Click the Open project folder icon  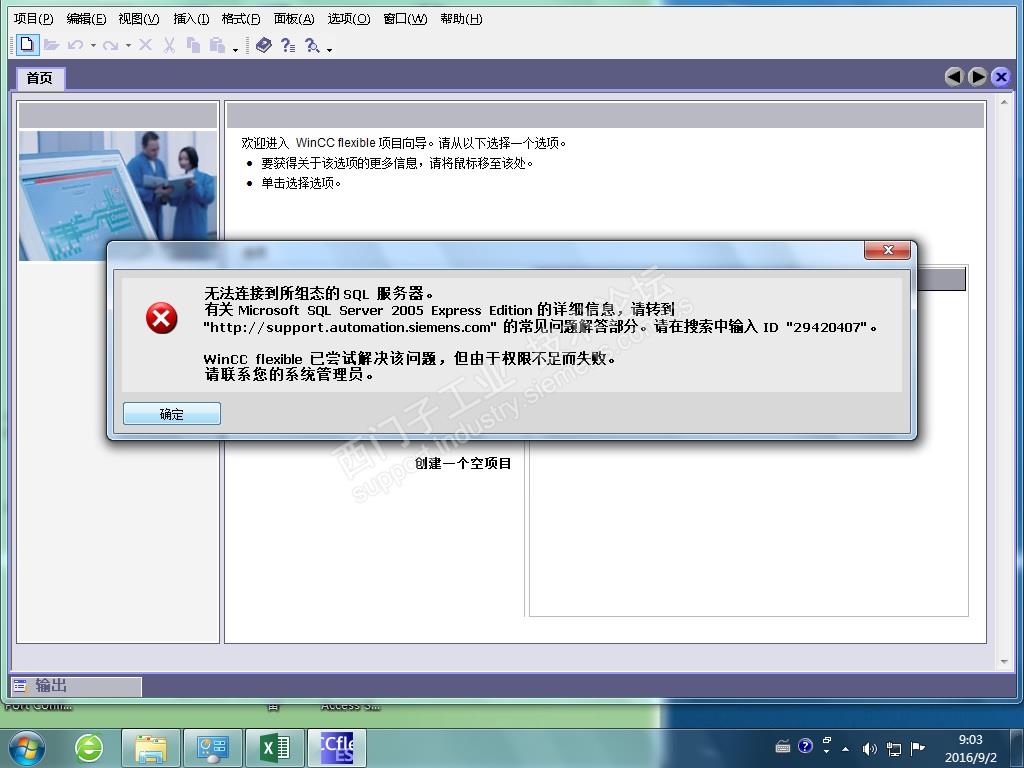click(52, 45)
